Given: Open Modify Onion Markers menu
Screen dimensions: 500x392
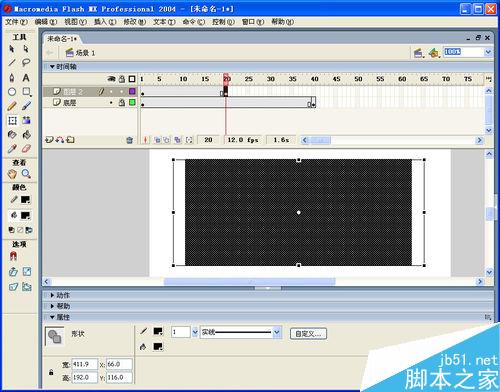Looking at the screenshot, I should coord(189,140).
